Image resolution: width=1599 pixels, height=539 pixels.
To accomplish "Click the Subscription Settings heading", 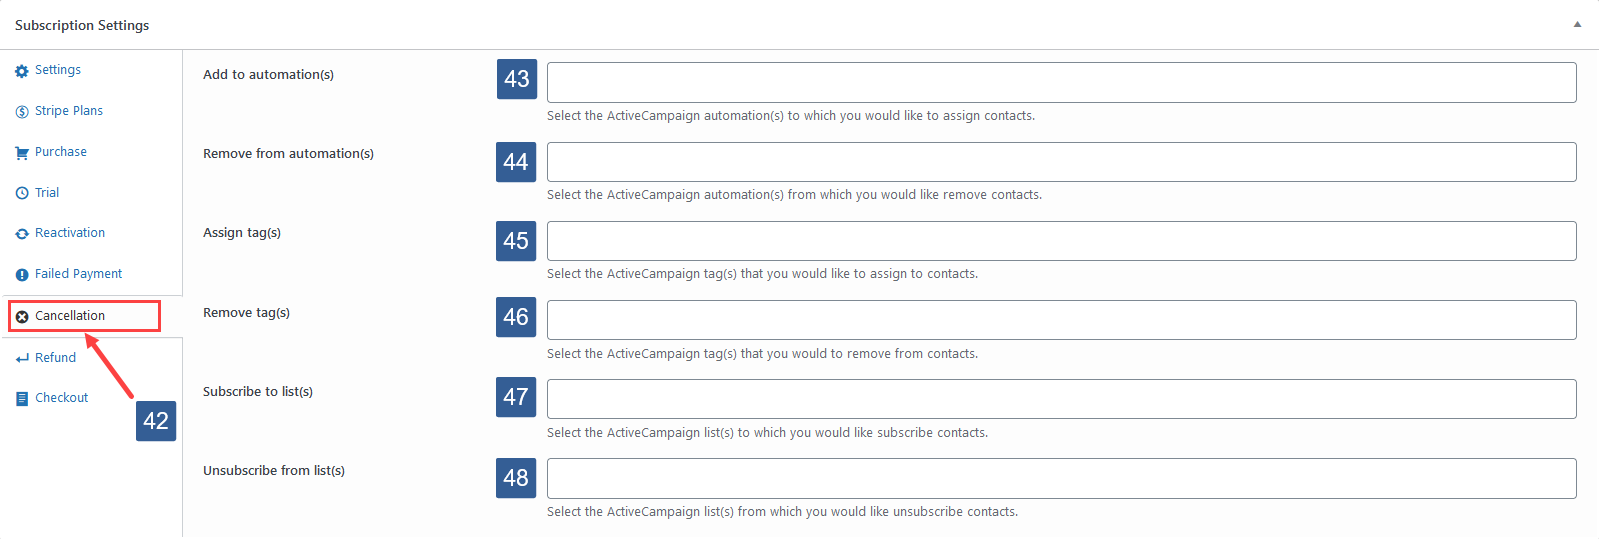I will coord(82,25).
